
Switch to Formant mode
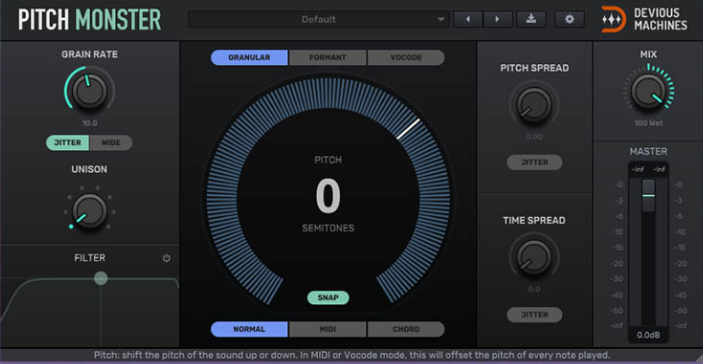[x=328, y=57]
